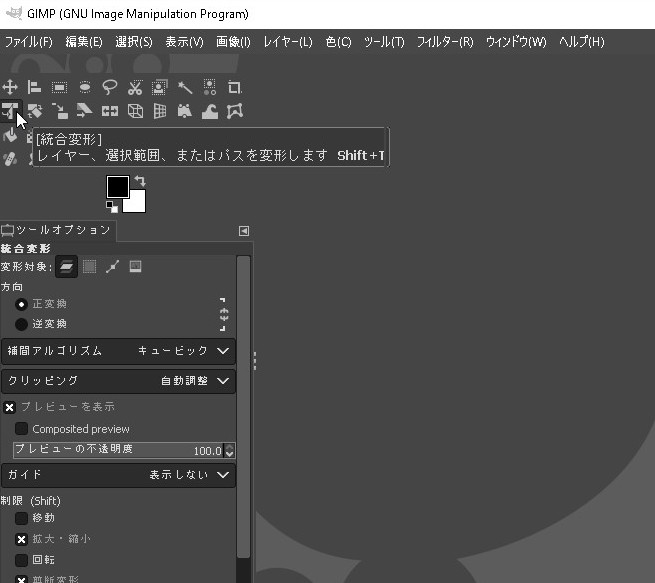Swap foreground and background colors
The width and height of the screenshot is (655, 583).
140,181
